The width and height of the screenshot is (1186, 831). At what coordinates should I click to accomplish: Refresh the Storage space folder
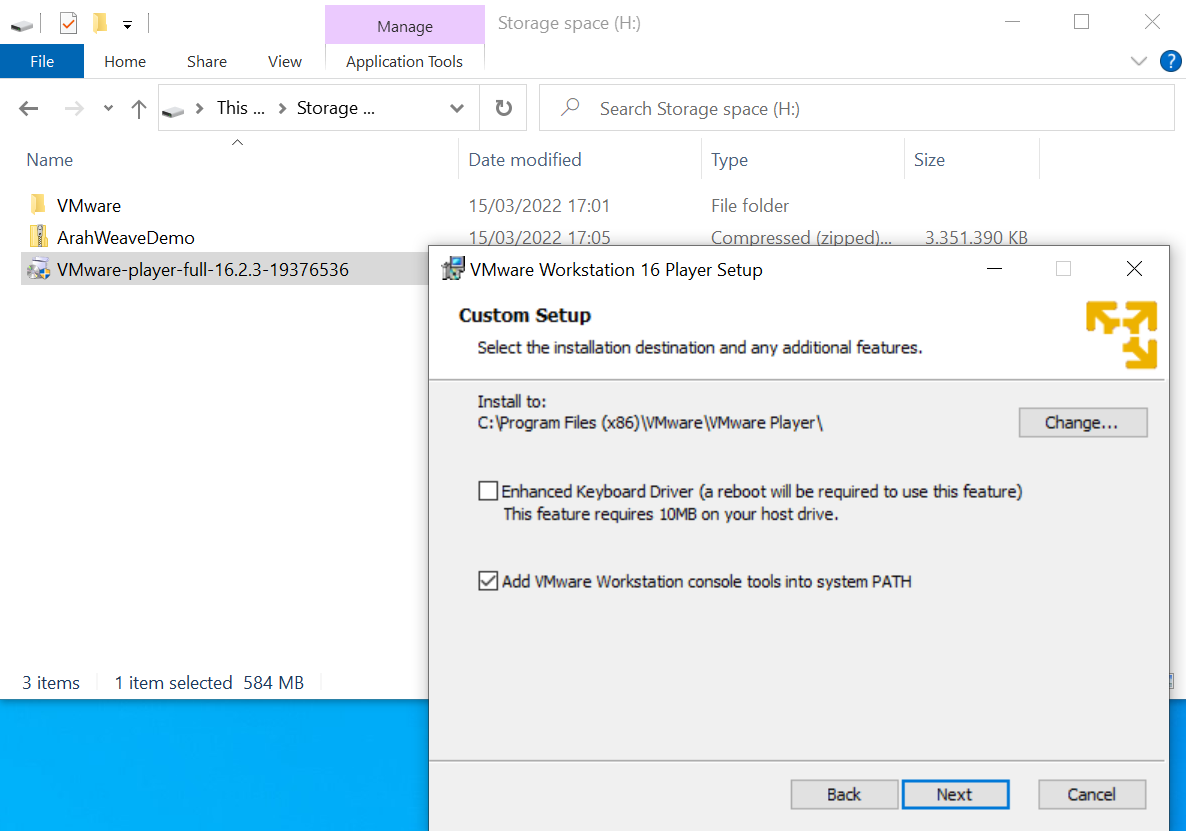pyautogui.click(x=503, y=108)
